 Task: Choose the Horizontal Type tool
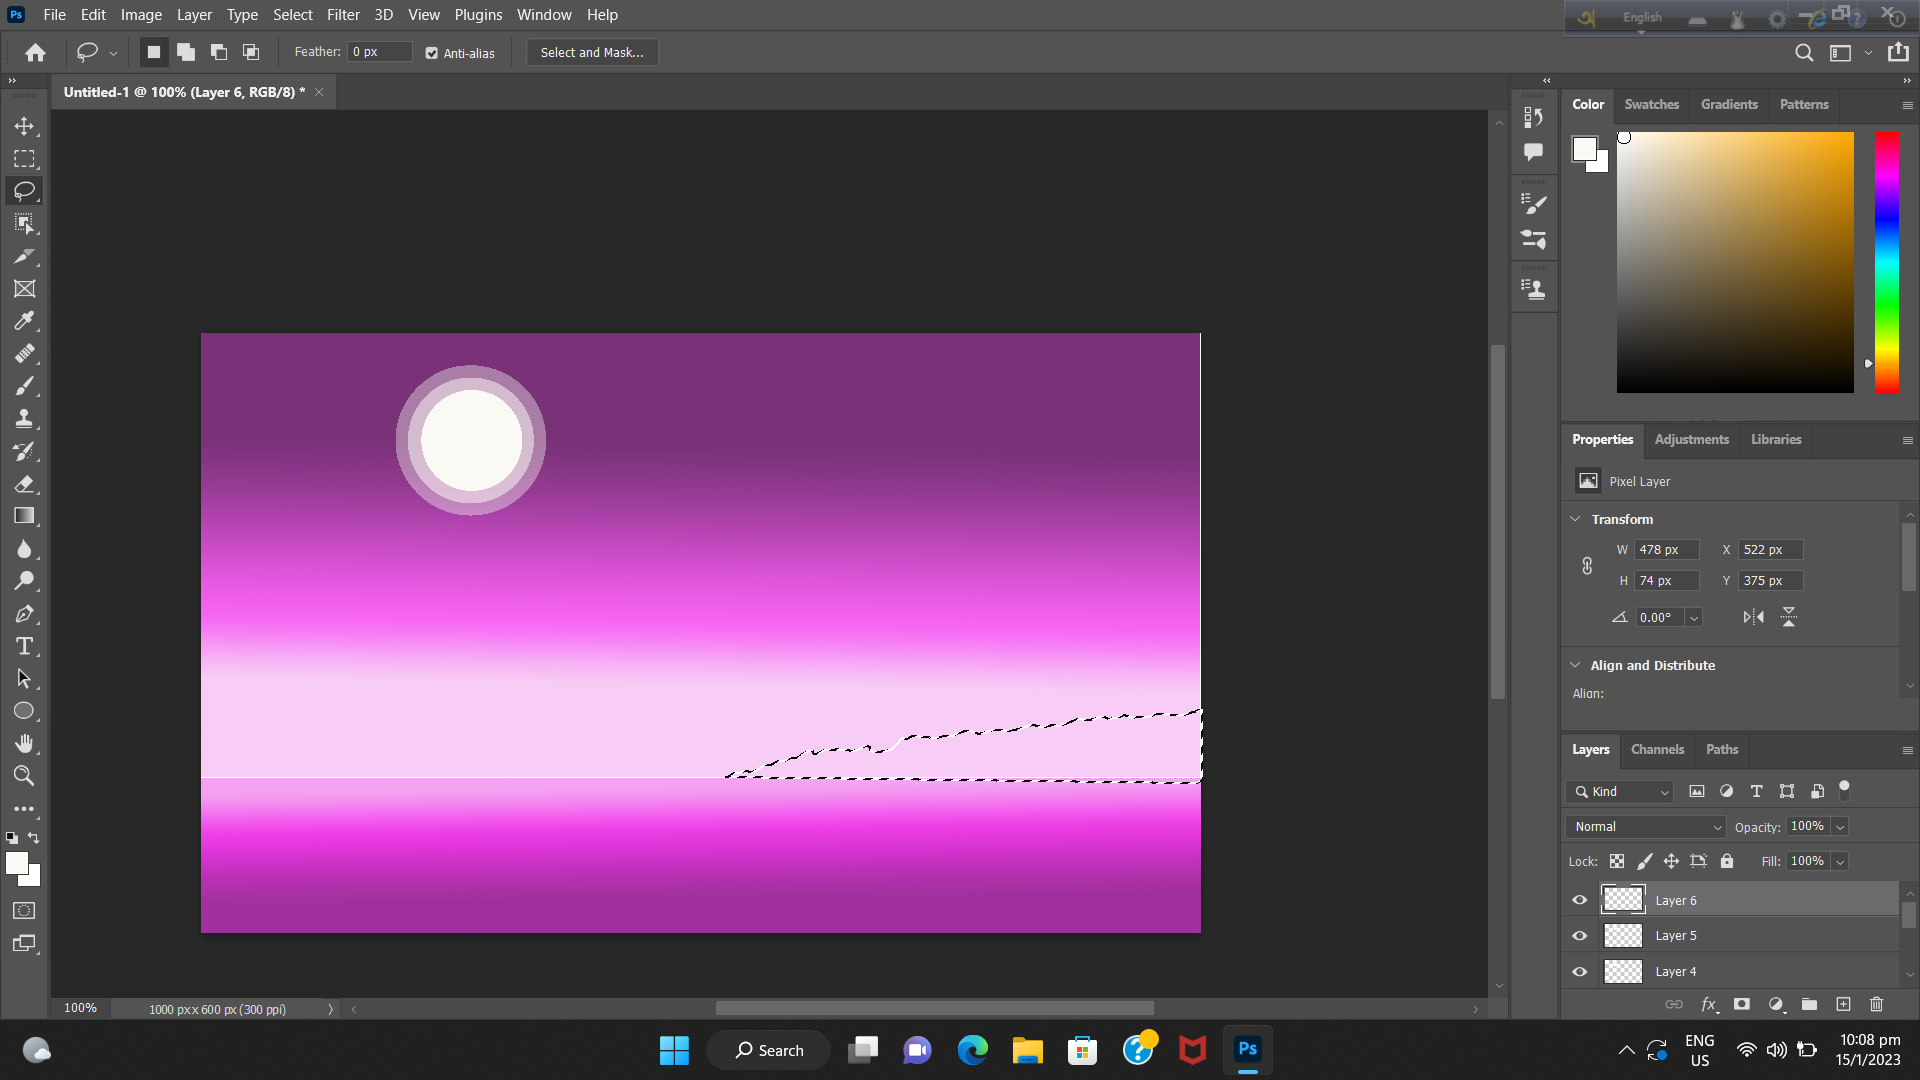click(x=25, y=646)
